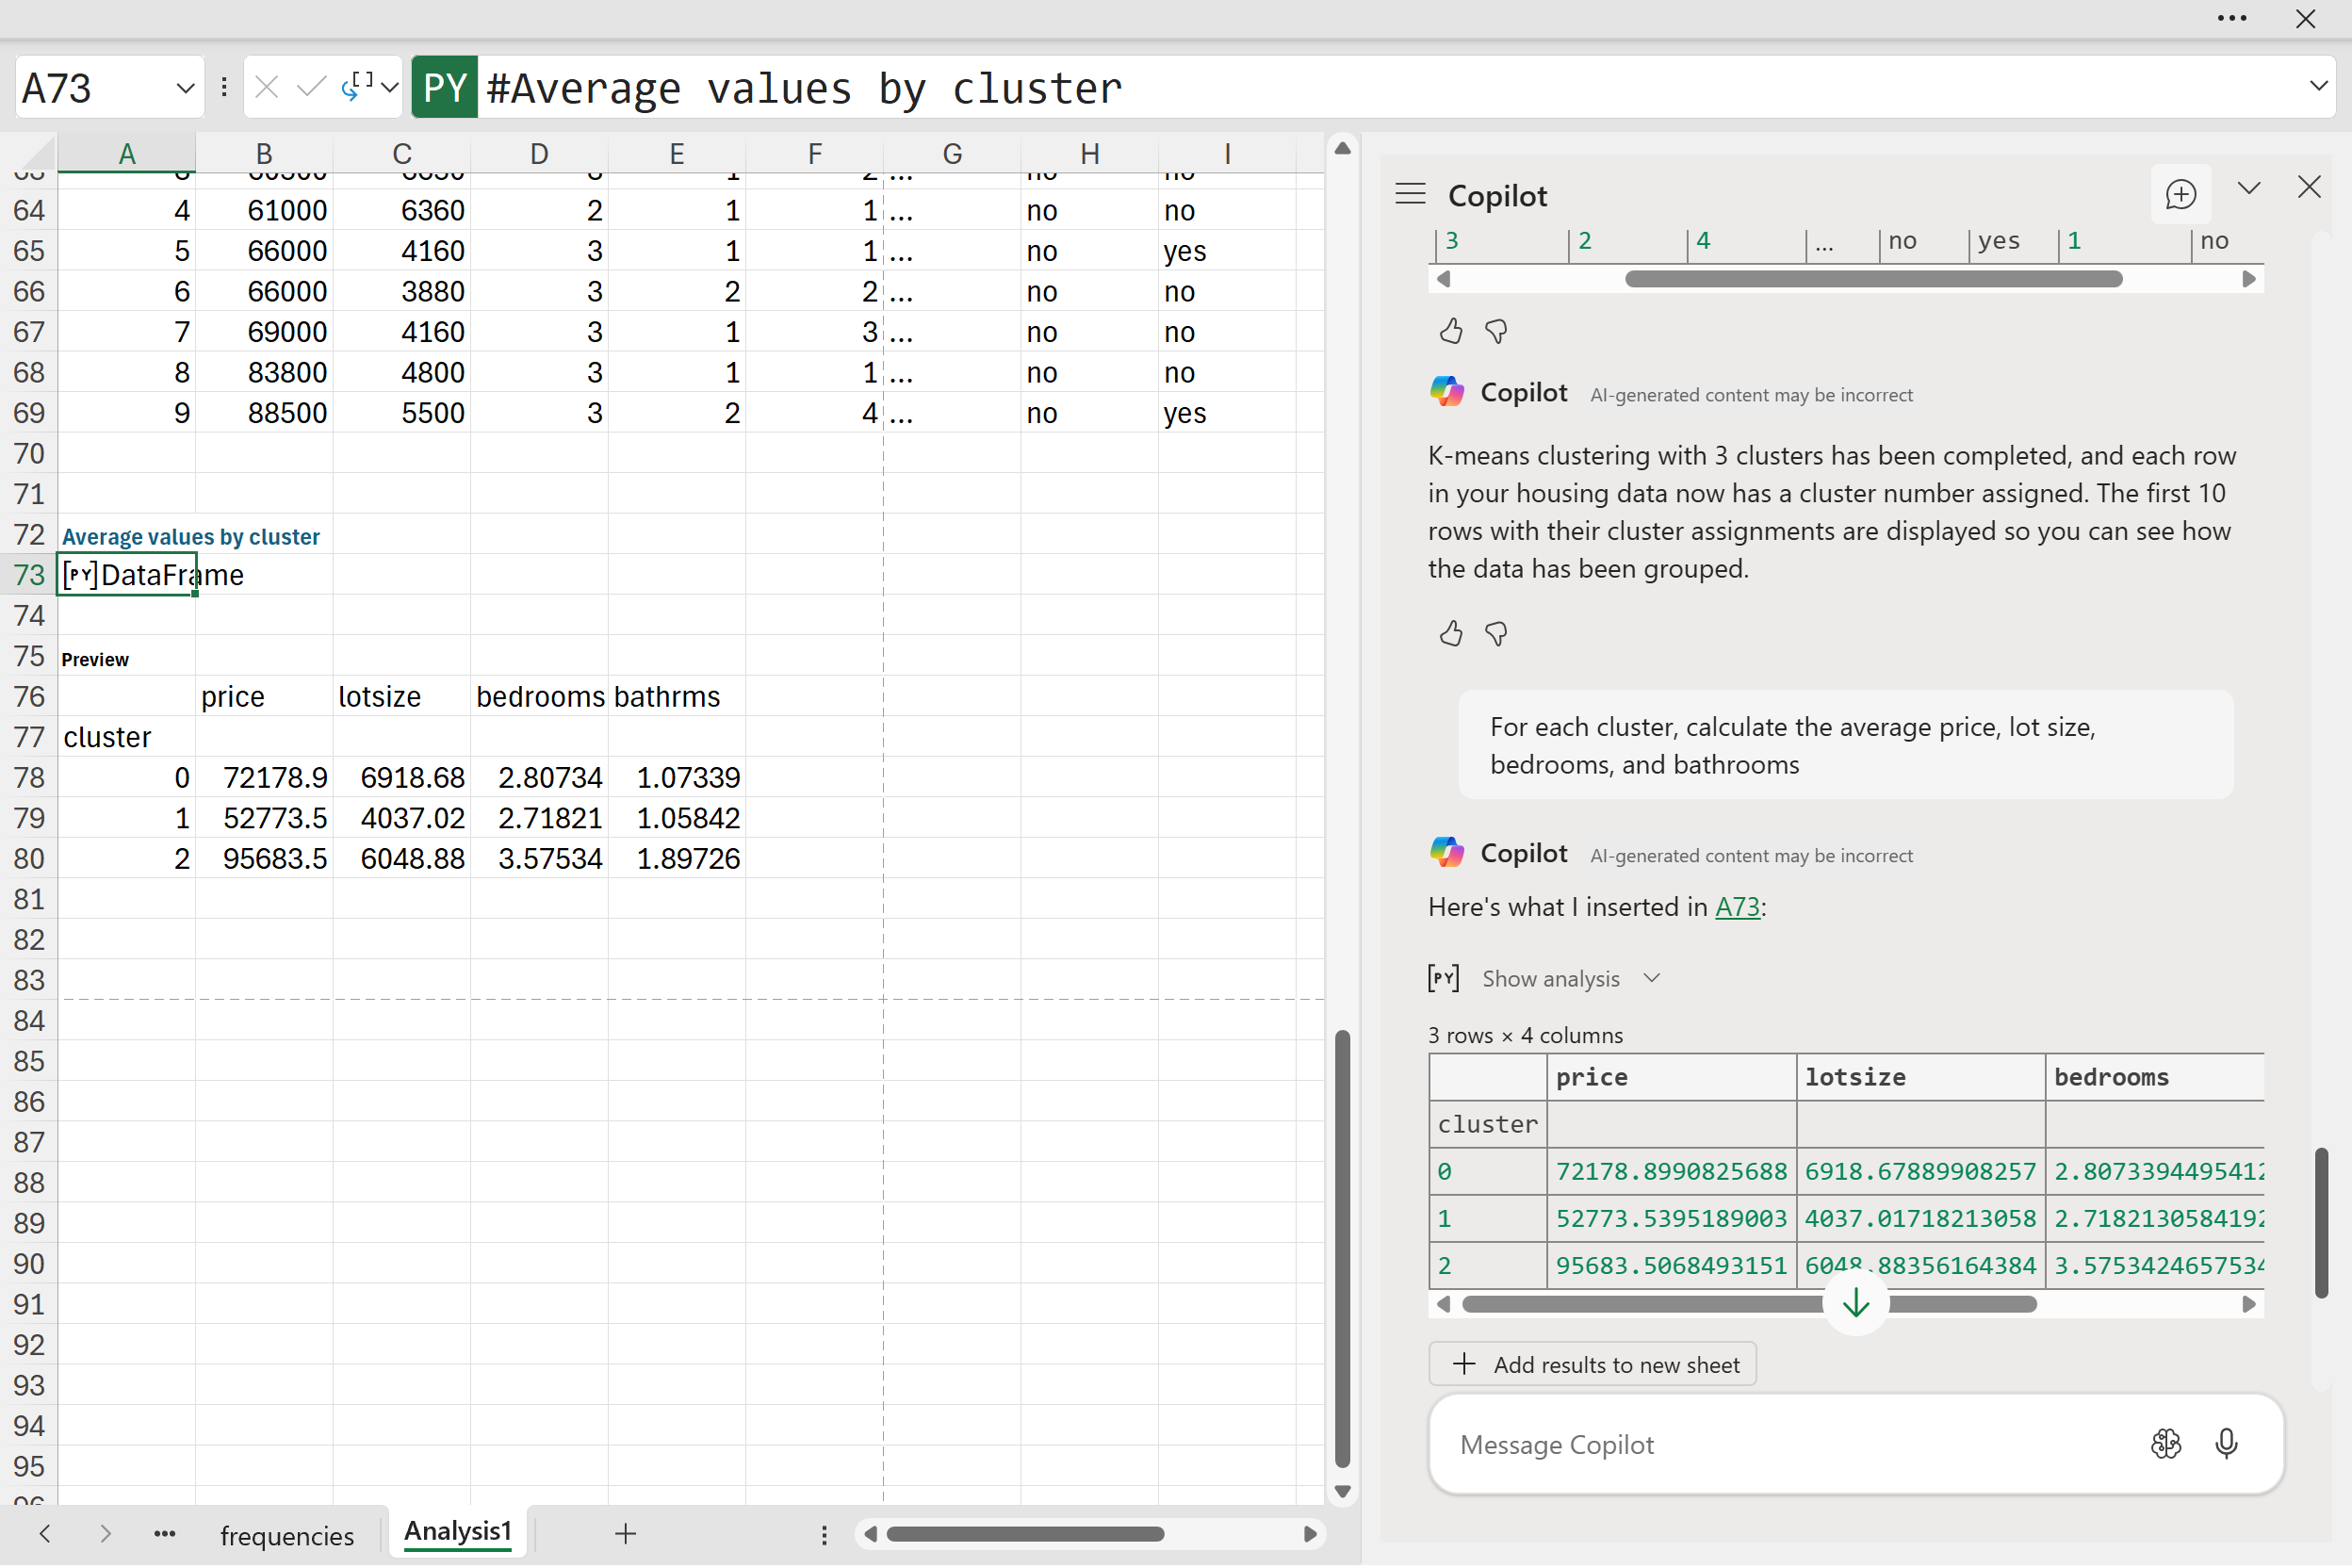Image resolution: width=2352 pixels, height=1568 pixels.
Task: Click the green PY Python mode badge
Action: click(x=444, y=88)
